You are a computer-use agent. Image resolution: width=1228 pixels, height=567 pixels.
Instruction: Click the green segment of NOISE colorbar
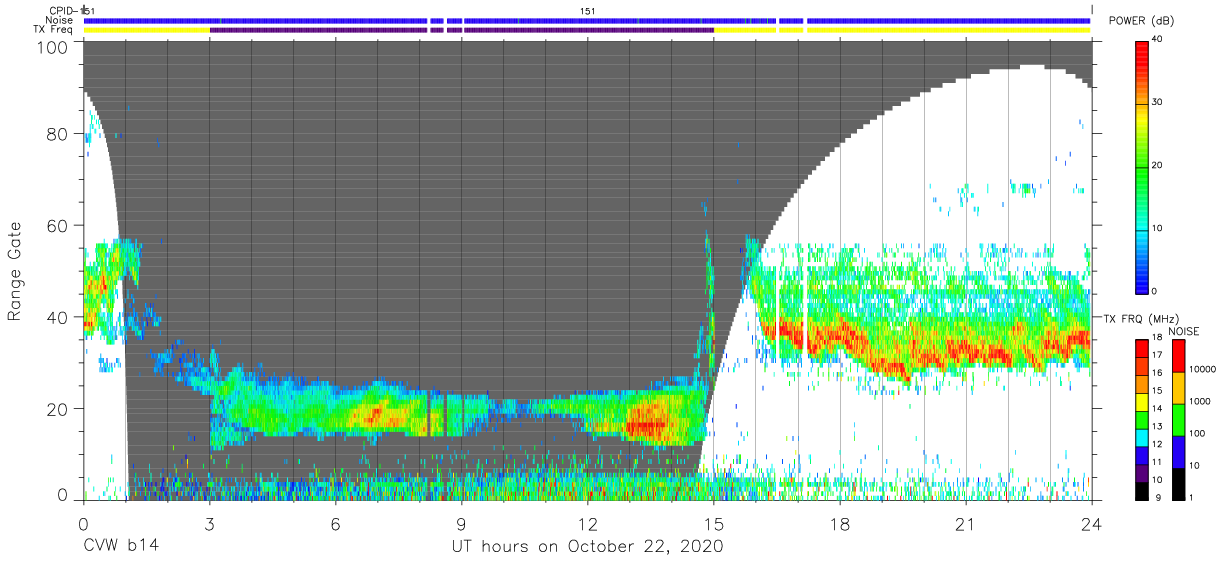coord(1178,419)
